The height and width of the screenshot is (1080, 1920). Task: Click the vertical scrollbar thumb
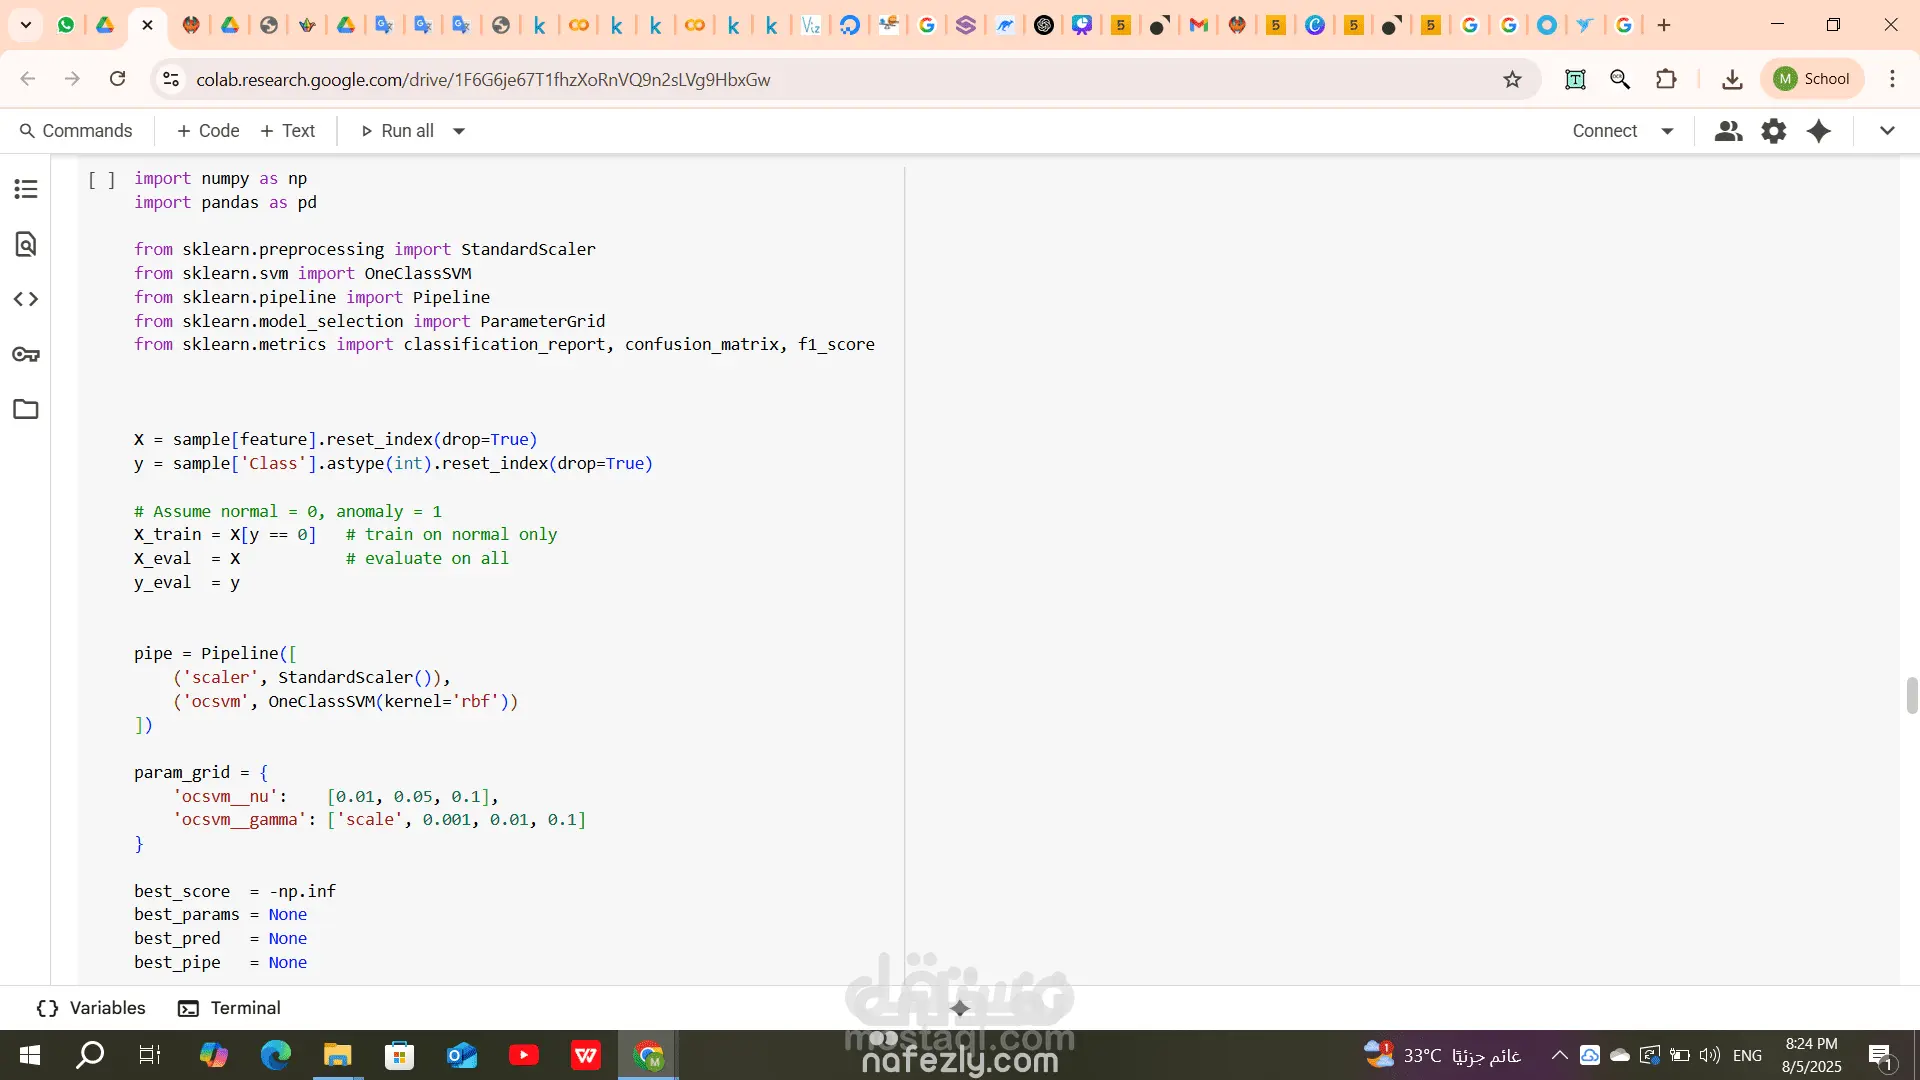pos(1911,695)
